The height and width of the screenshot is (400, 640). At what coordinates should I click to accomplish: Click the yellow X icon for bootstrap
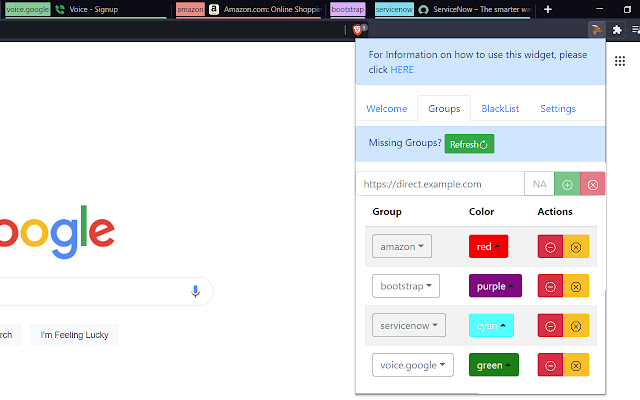coord(576,286)
